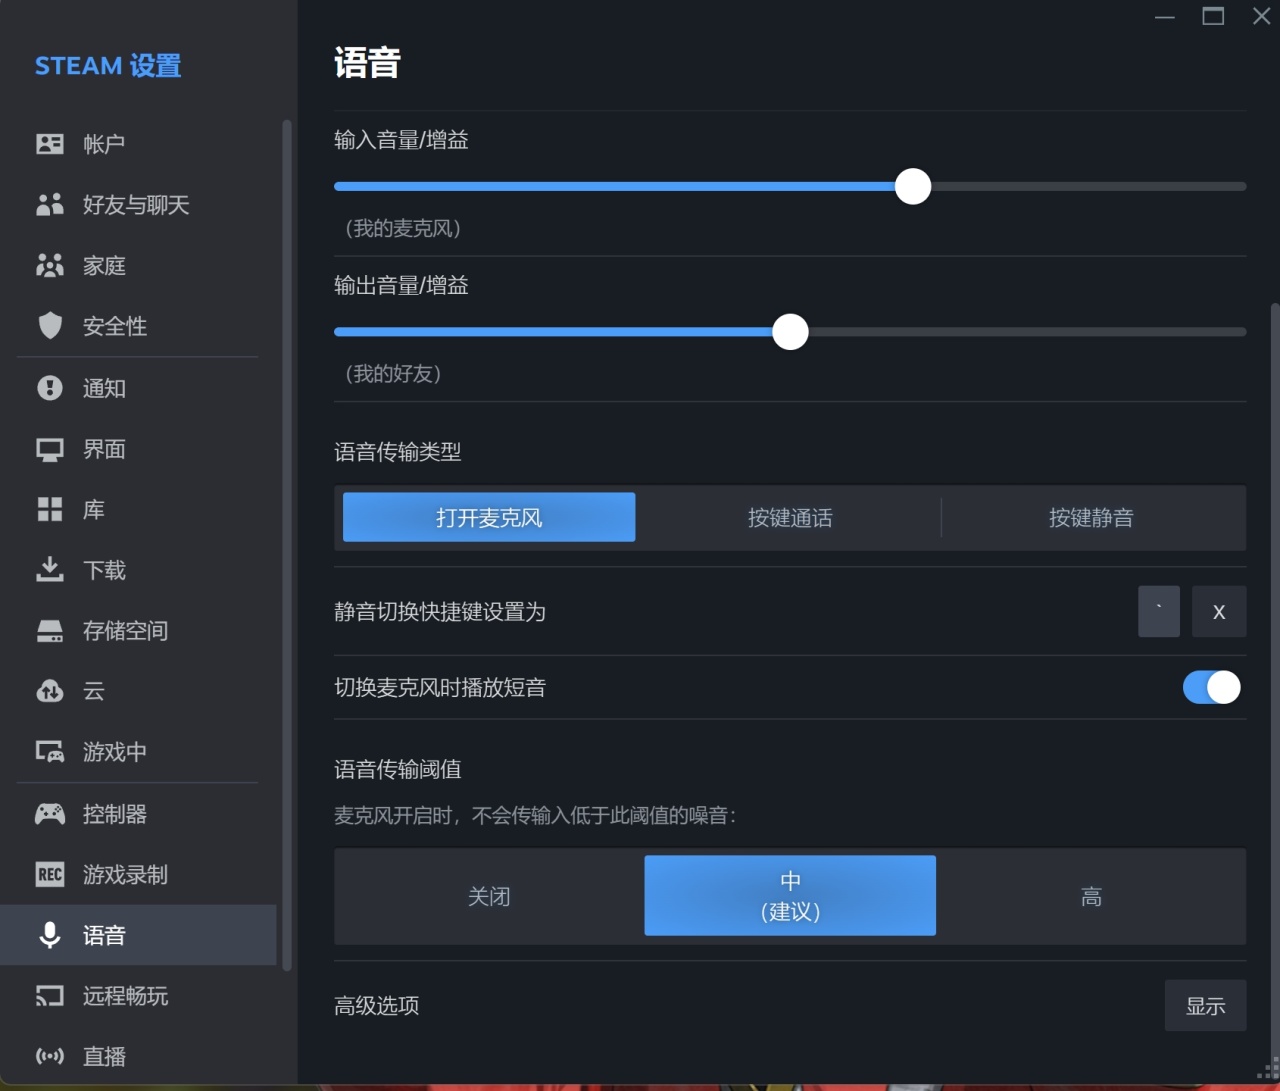
Task: Set voice threshold to 高
Action: coord(1091,896)
